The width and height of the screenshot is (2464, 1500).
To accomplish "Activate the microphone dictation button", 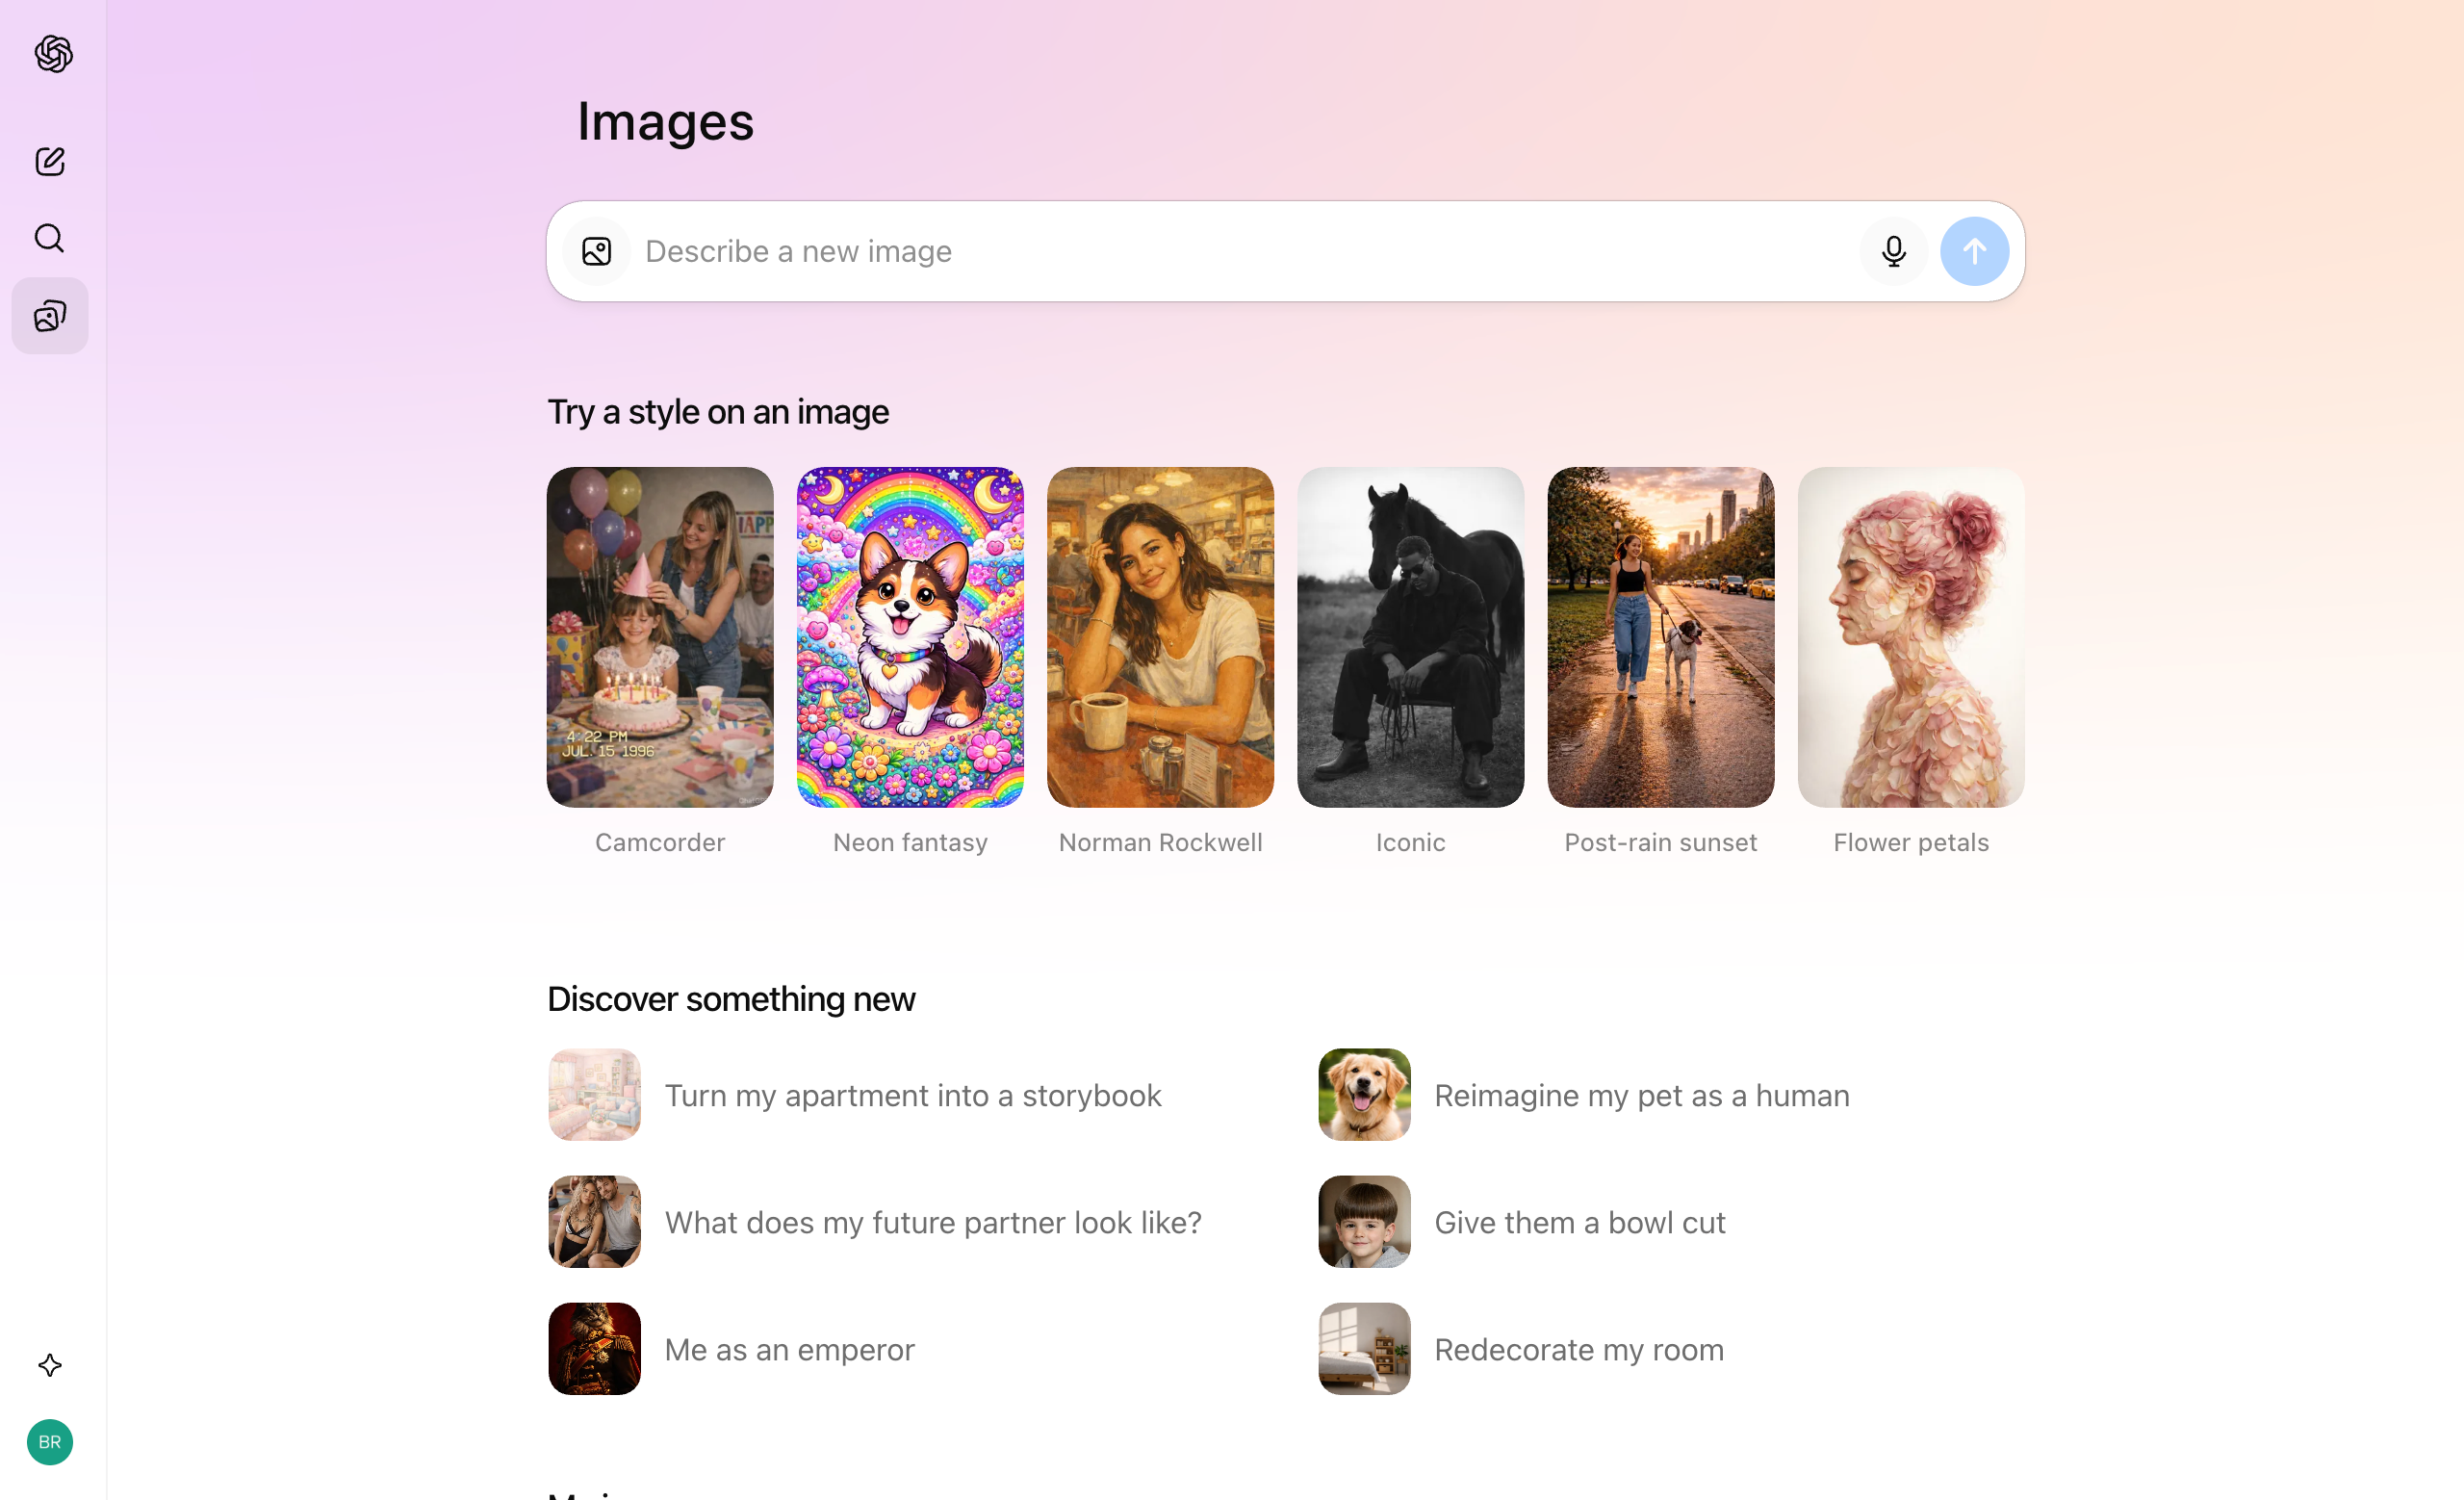I will pyautogui.click(x=1894, y=251).
